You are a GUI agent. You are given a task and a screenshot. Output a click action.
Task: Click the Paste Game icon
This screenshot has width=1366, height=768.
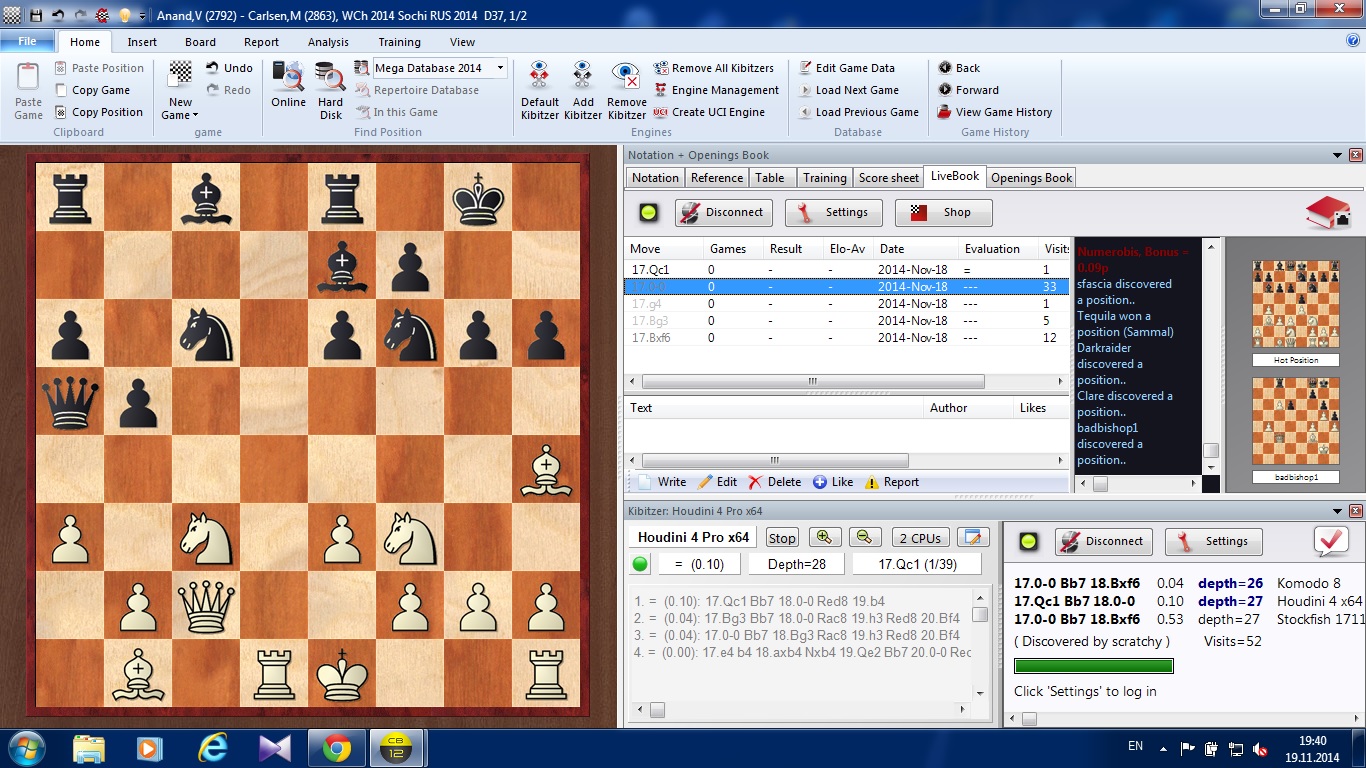(x=28, y=79)
